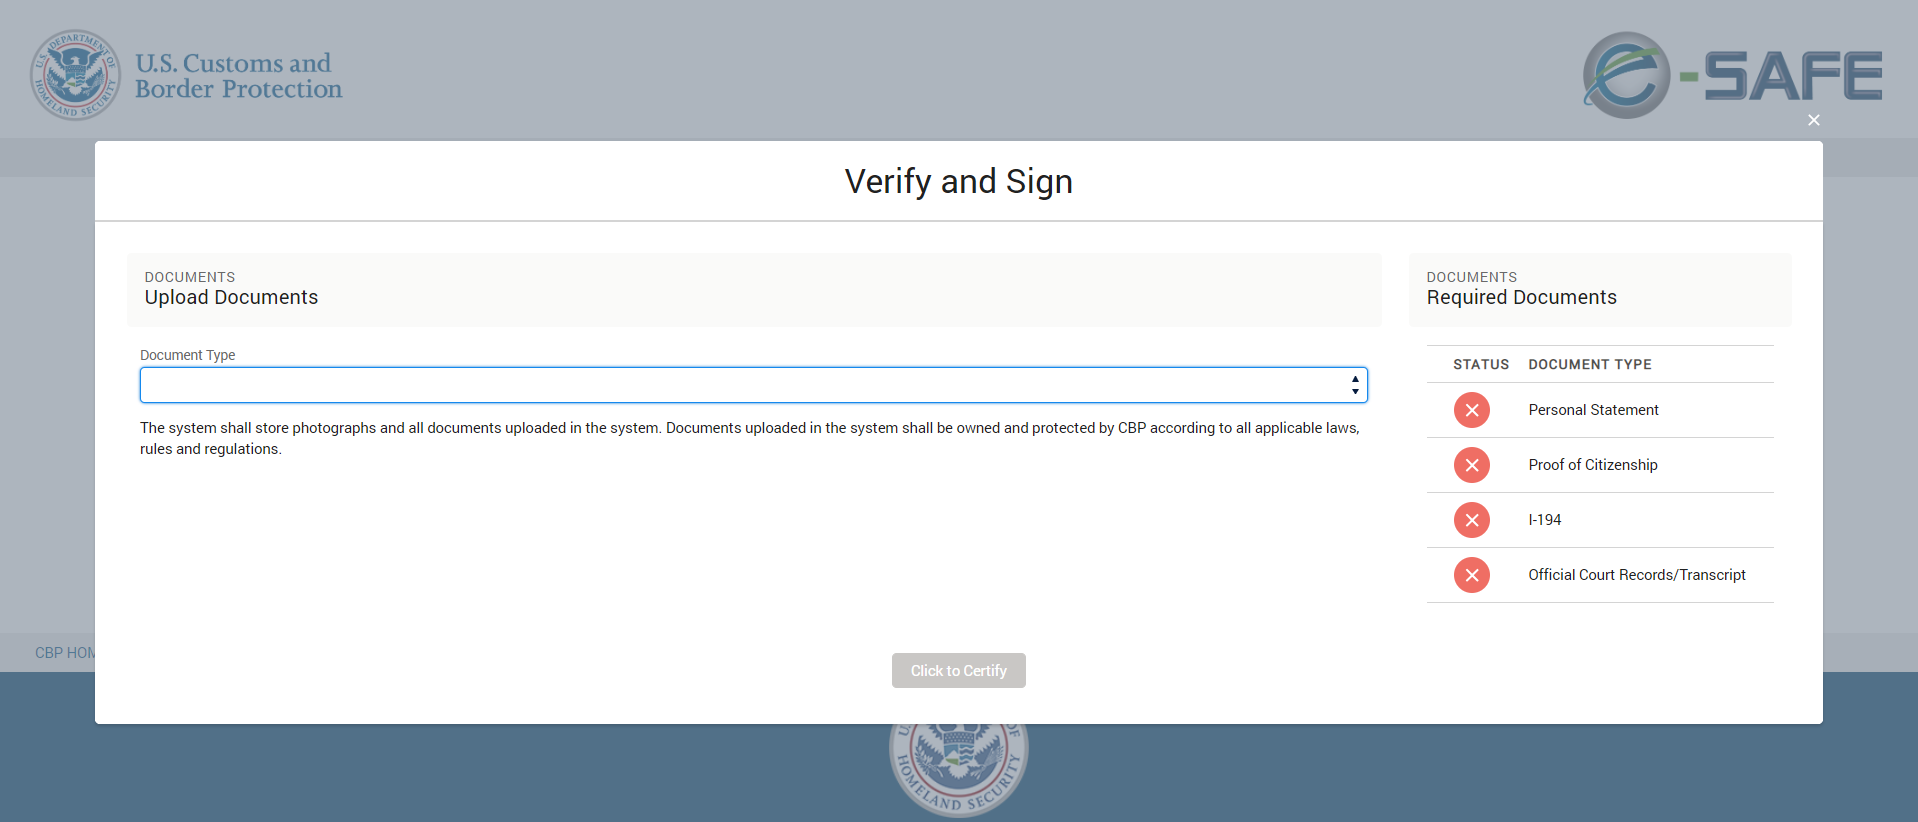Open the Document Type dropdown
This screenshot has width=1918, height=822.
753,385
